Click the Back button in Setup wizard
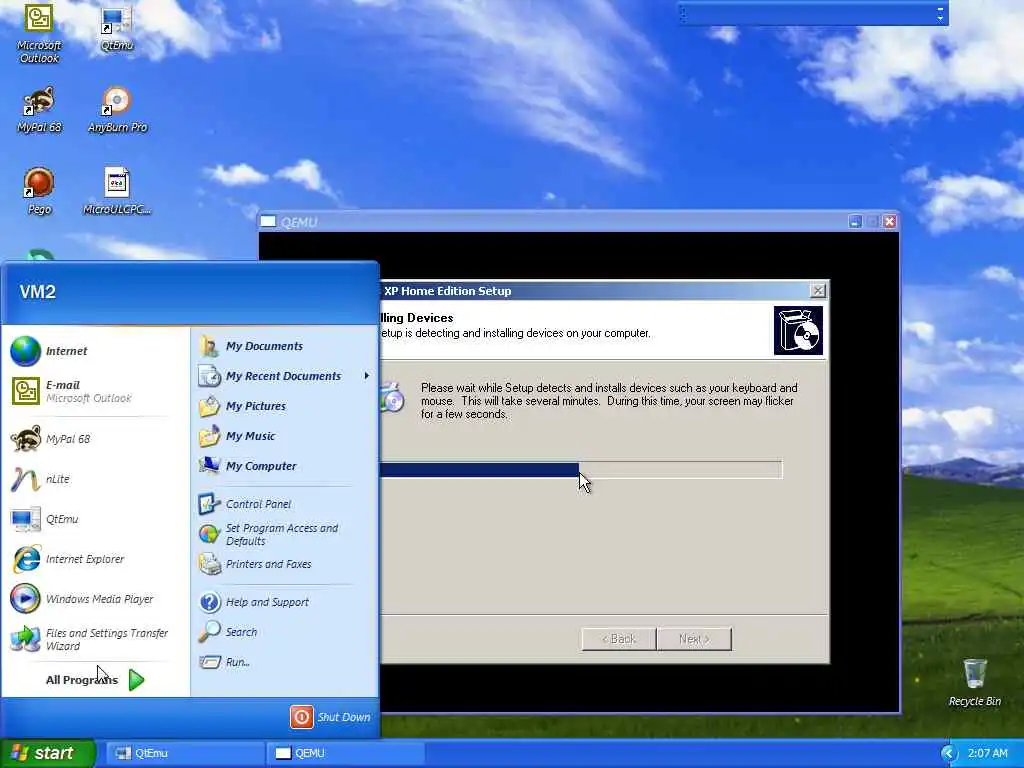 pyautogui.click(x=618, y=639)
